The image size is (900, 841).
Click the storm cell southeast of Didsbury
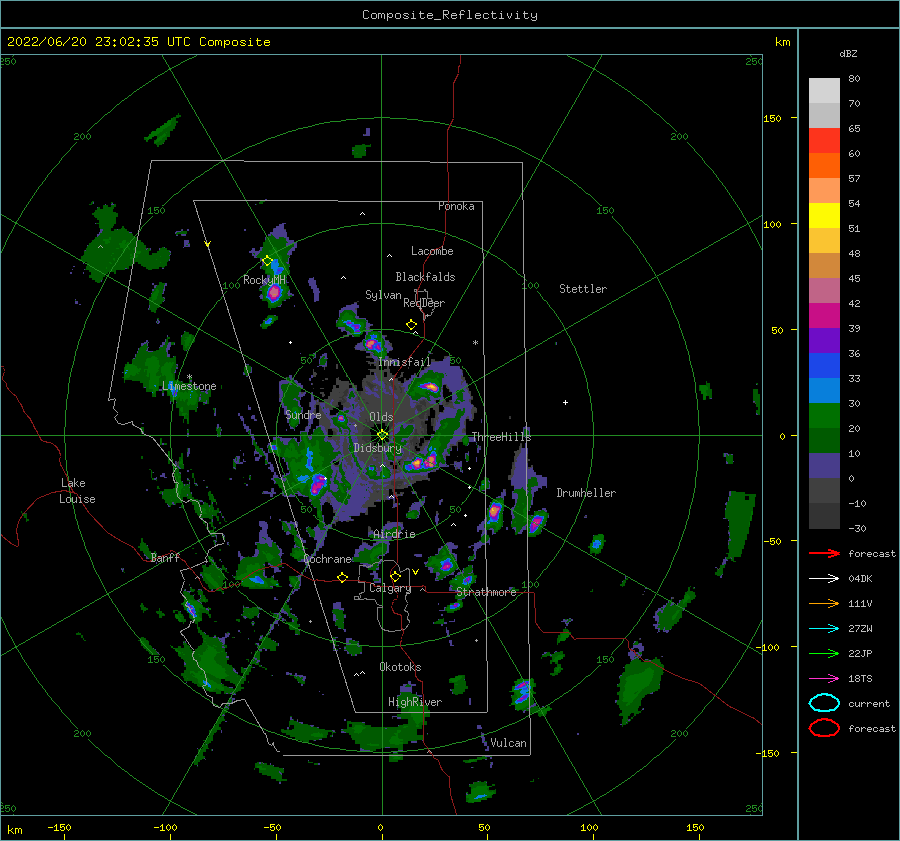click(x=423, y=462)
